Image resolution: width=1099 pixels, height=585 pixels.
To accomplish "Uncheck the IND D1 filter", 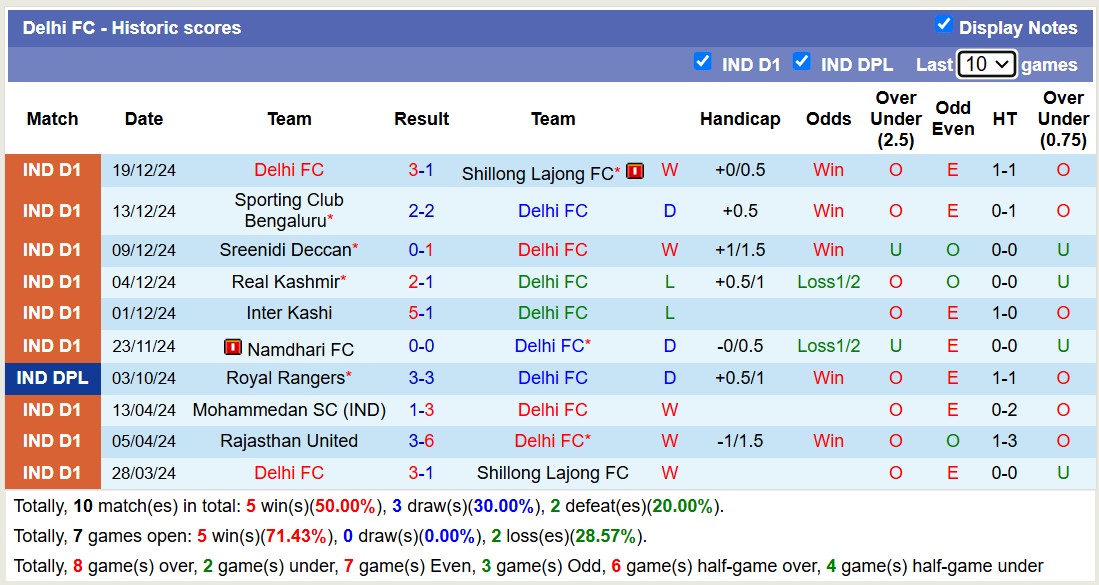I will point(704,62).
